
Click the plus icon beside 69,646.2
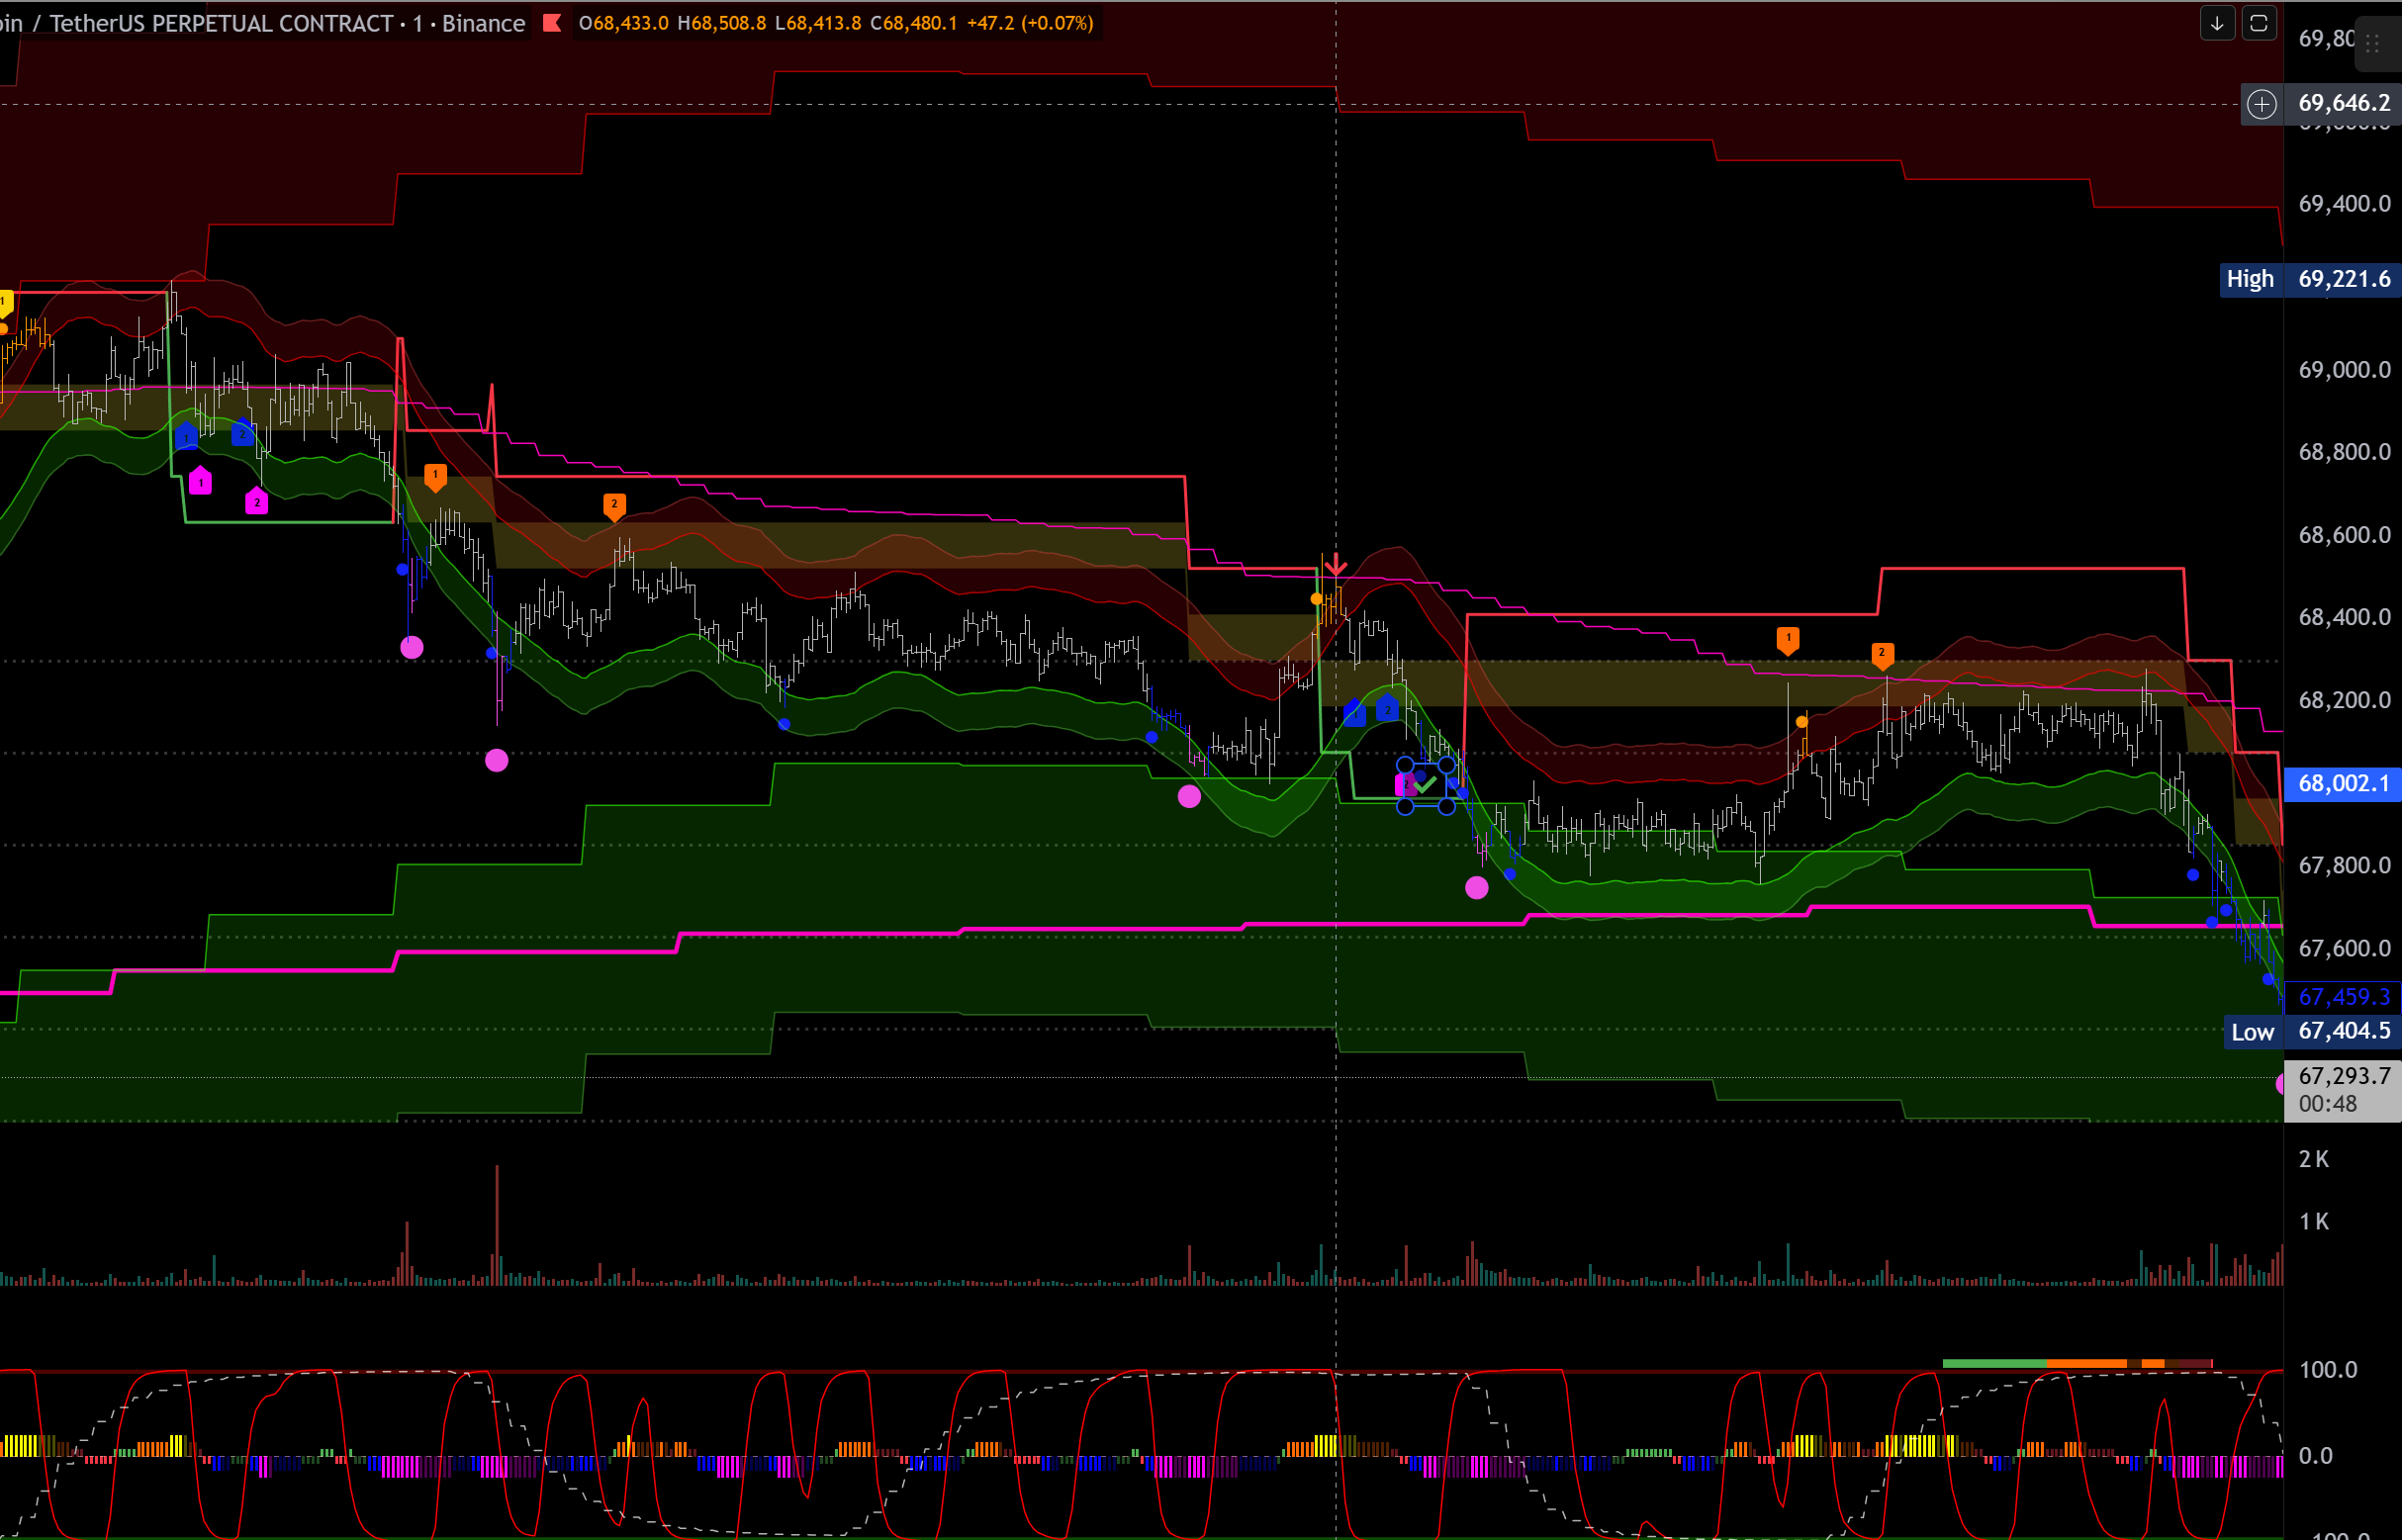[2261, 104]
